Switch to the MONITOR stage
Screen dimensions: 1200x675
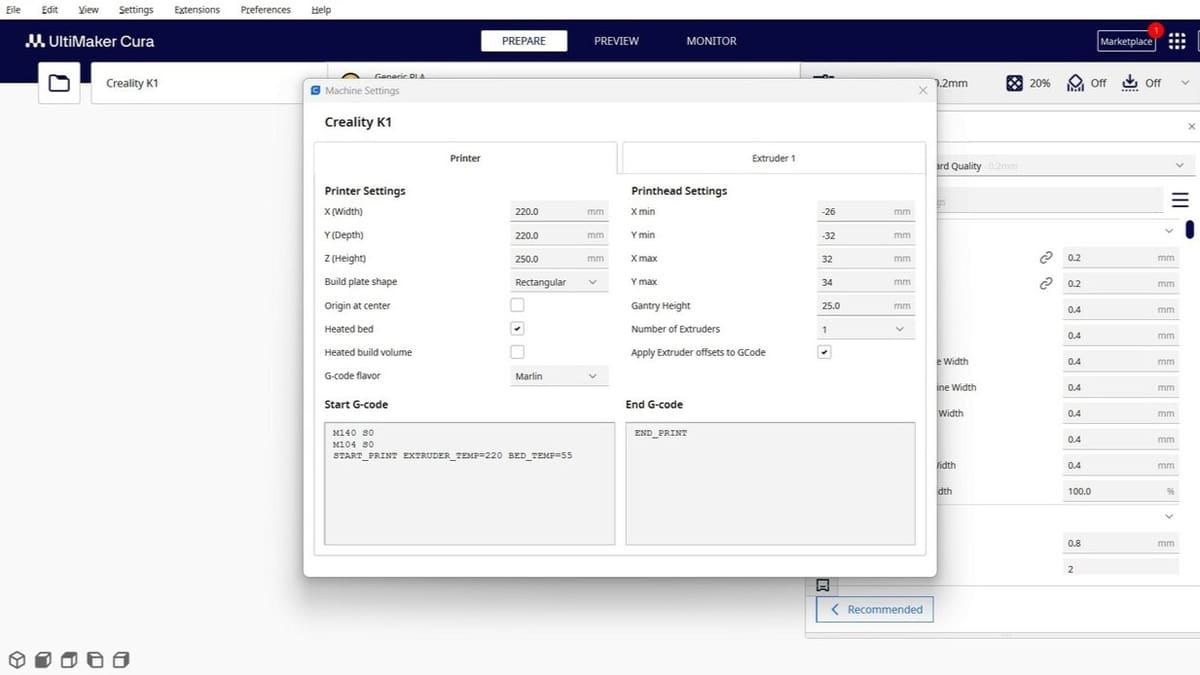tap(711, 41)
